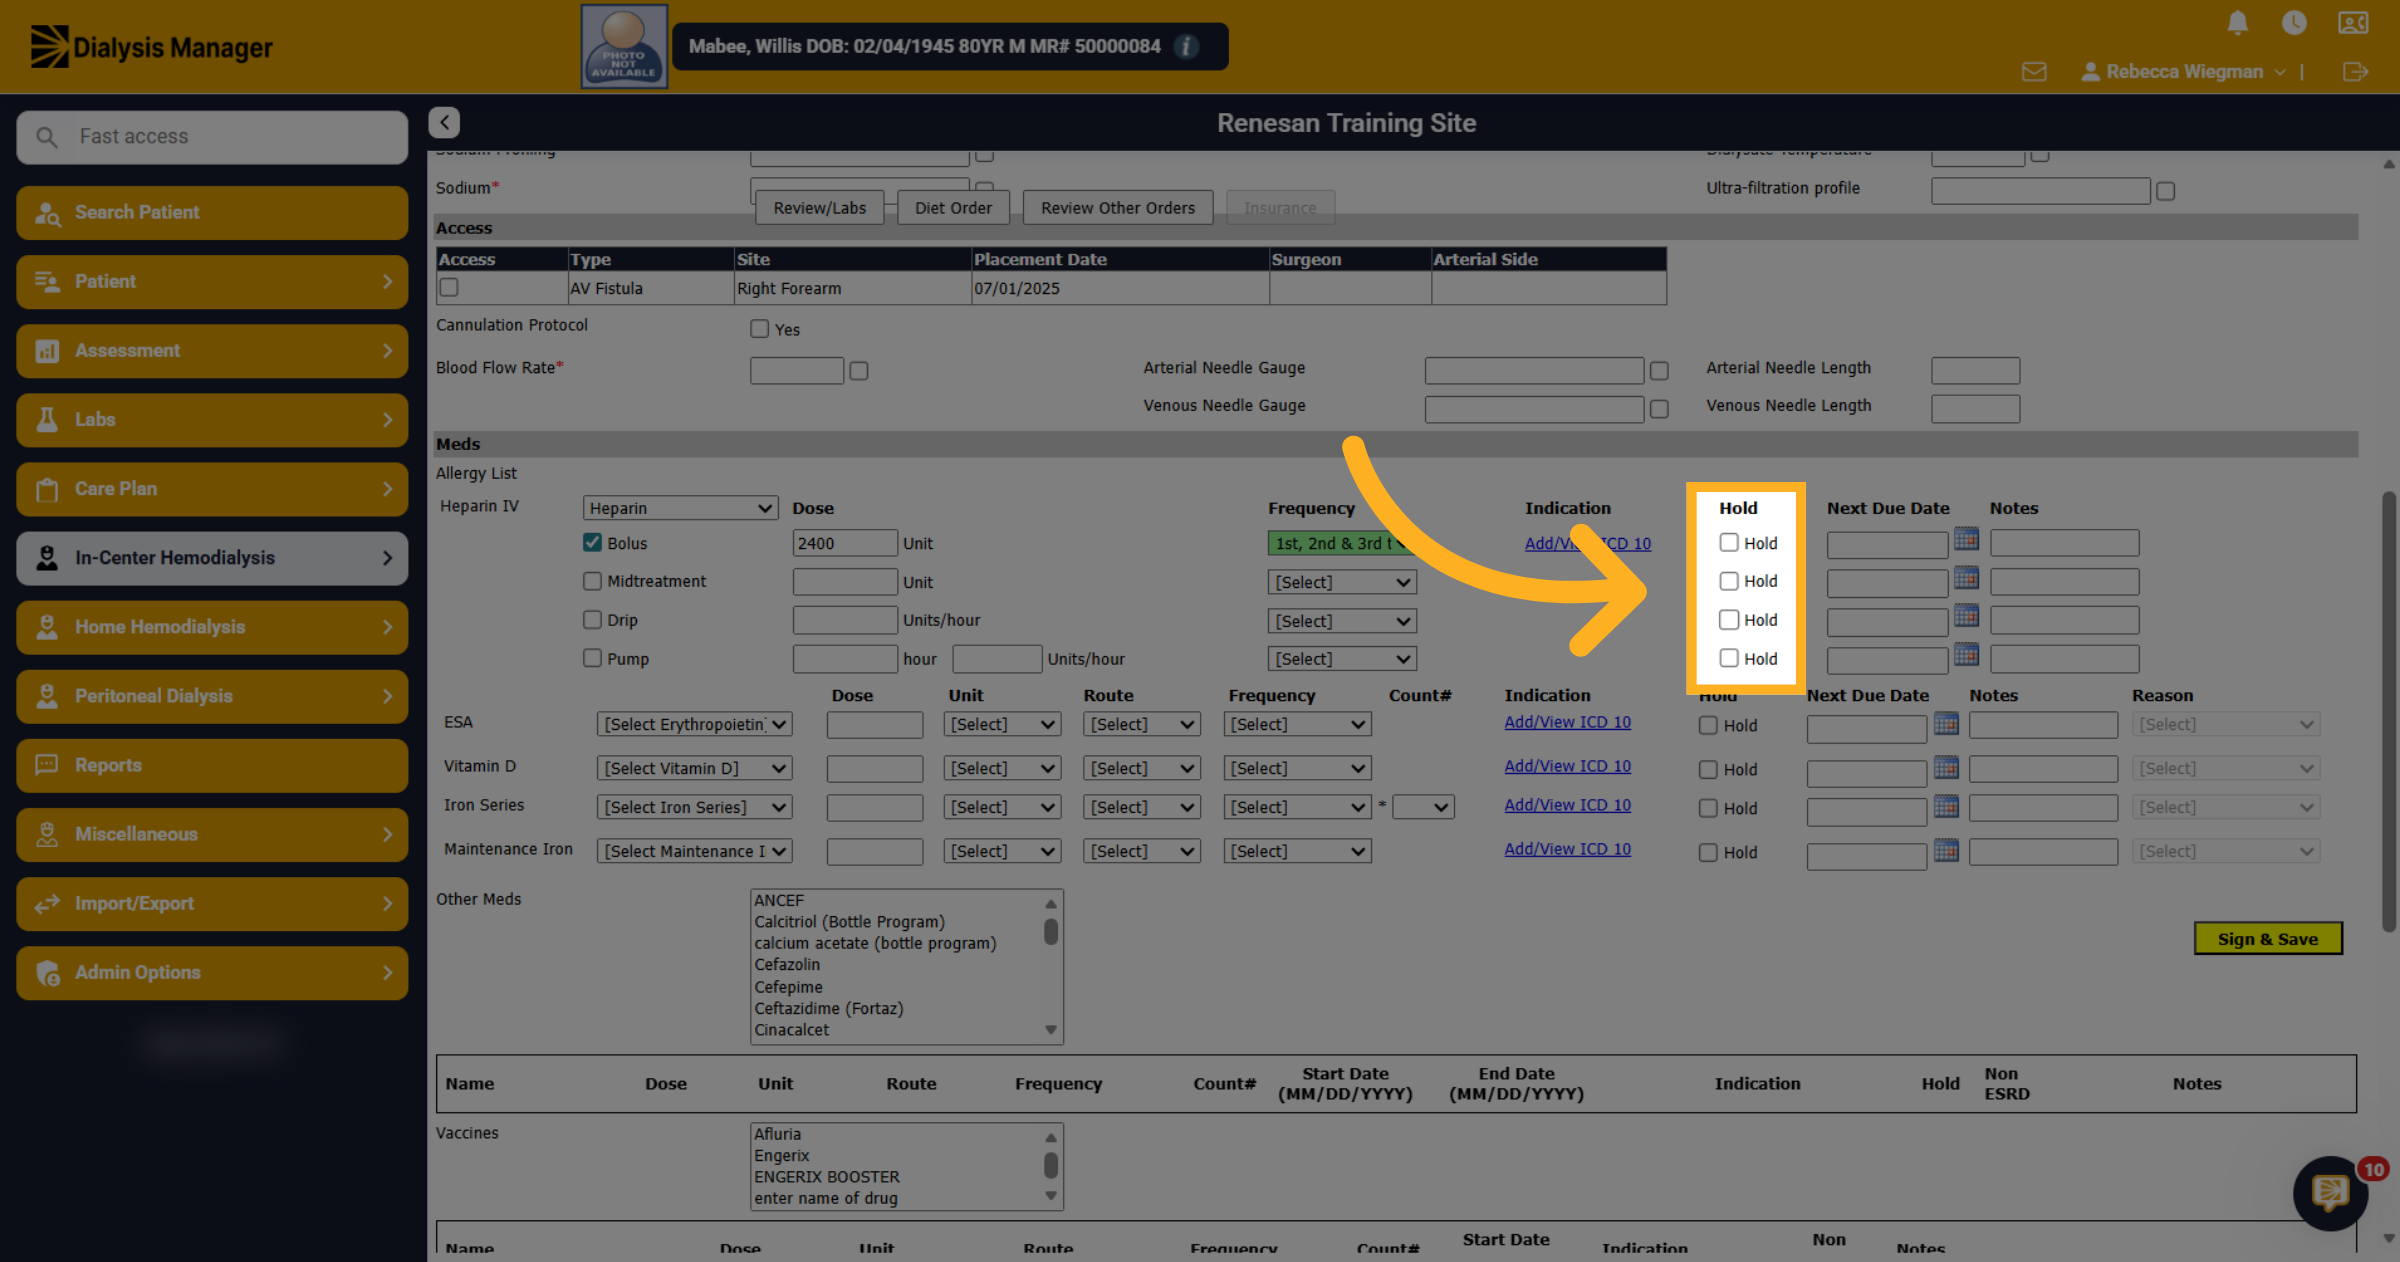Expand Rebecca Wiegman user menu

[x=2184, y=72]
